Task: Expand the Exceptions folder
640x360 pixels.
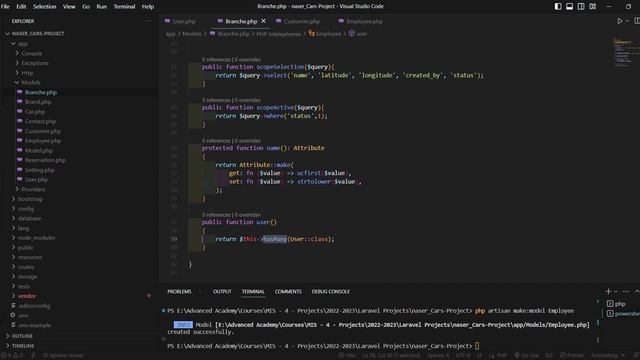Action: pyautogui.click(x=17, y=63)
